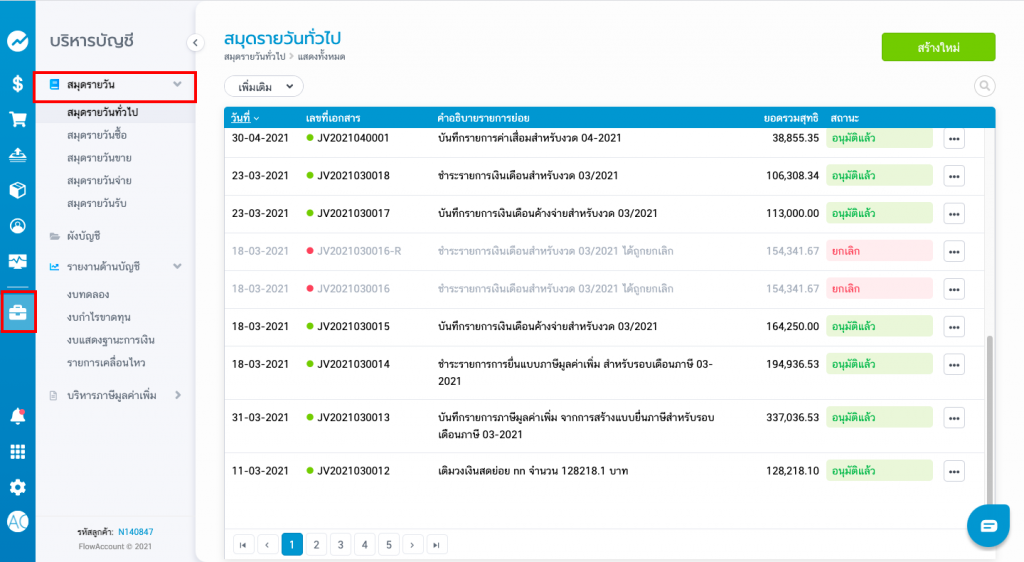Open the FlowAccount dashboard logo icon
Viewport: 1024px width, 562px height.
18,41
